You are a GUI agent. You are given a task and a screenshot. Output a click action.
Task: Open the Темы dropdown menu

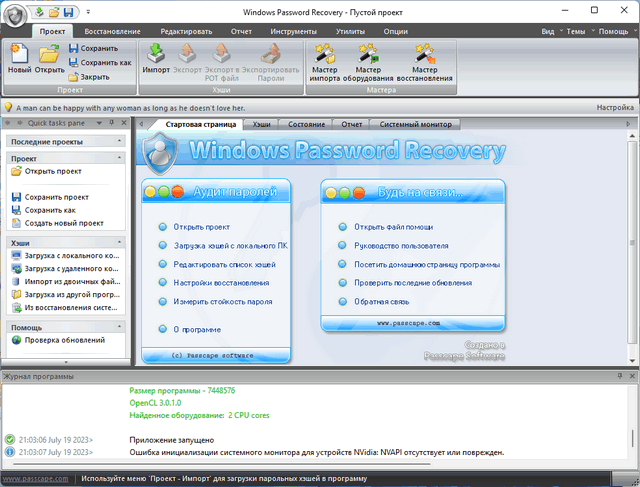(x=576, y=31)
